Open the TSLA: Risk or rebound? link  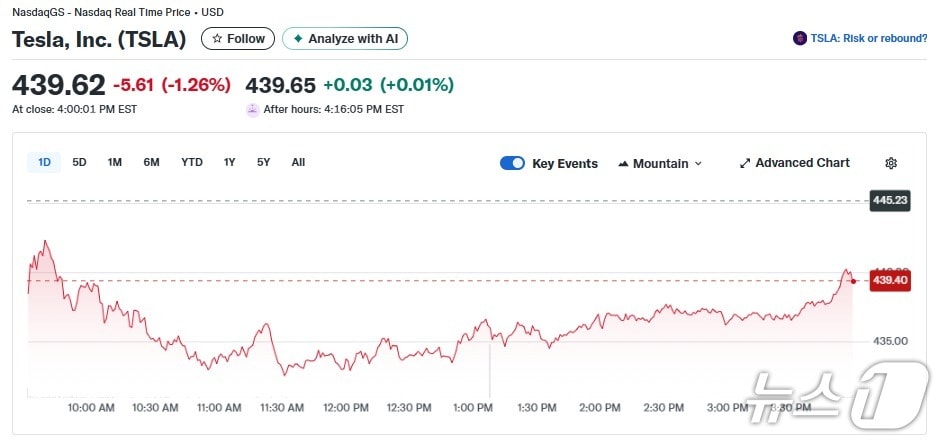coord(867,39)
